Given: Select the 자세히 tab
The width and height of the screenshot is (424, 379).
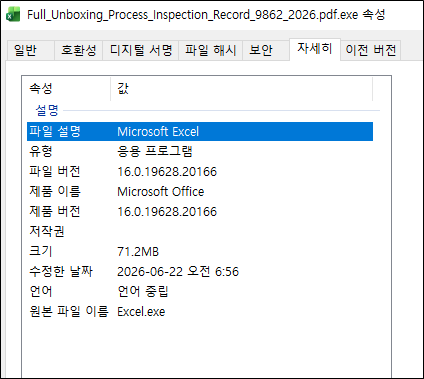Looking at the screenshot, I should pyautogui.click(x=315, y=49).
